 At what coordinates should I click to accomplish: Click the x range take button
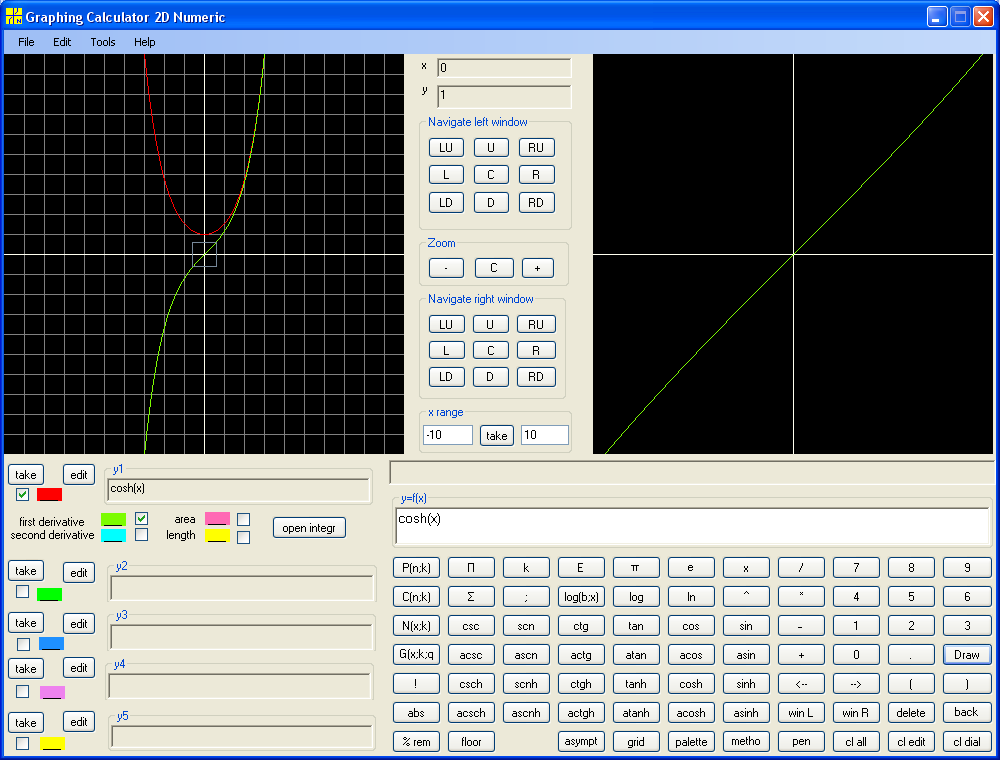coord(497,435)
